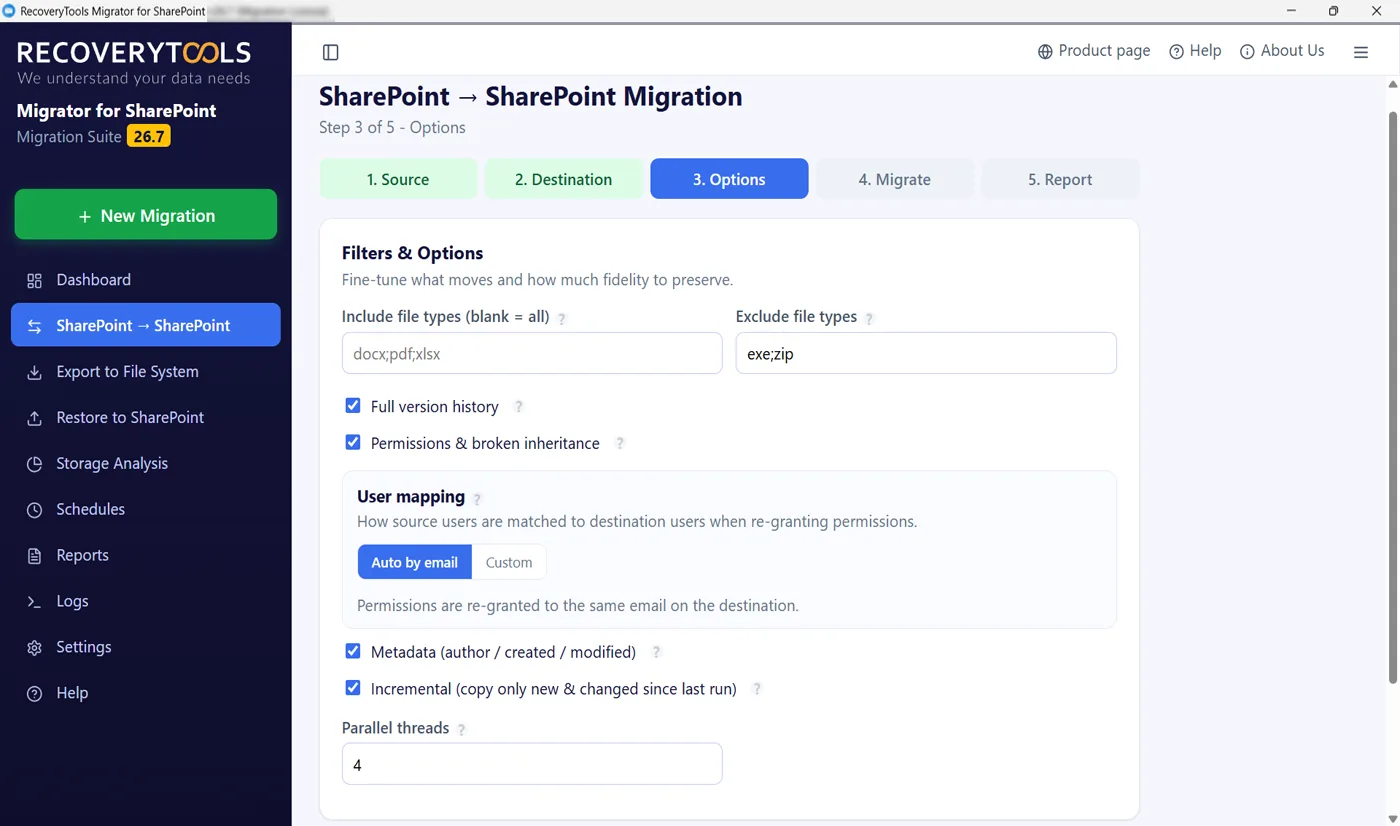Click the version badge 26.7
Screen dimensions: 1400x826
click(149, 136)
